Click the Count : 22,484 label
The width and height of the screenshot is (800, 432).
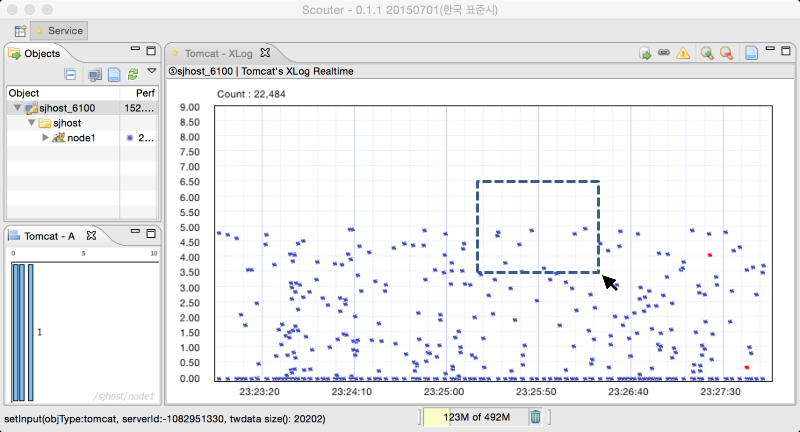[251, 94]
